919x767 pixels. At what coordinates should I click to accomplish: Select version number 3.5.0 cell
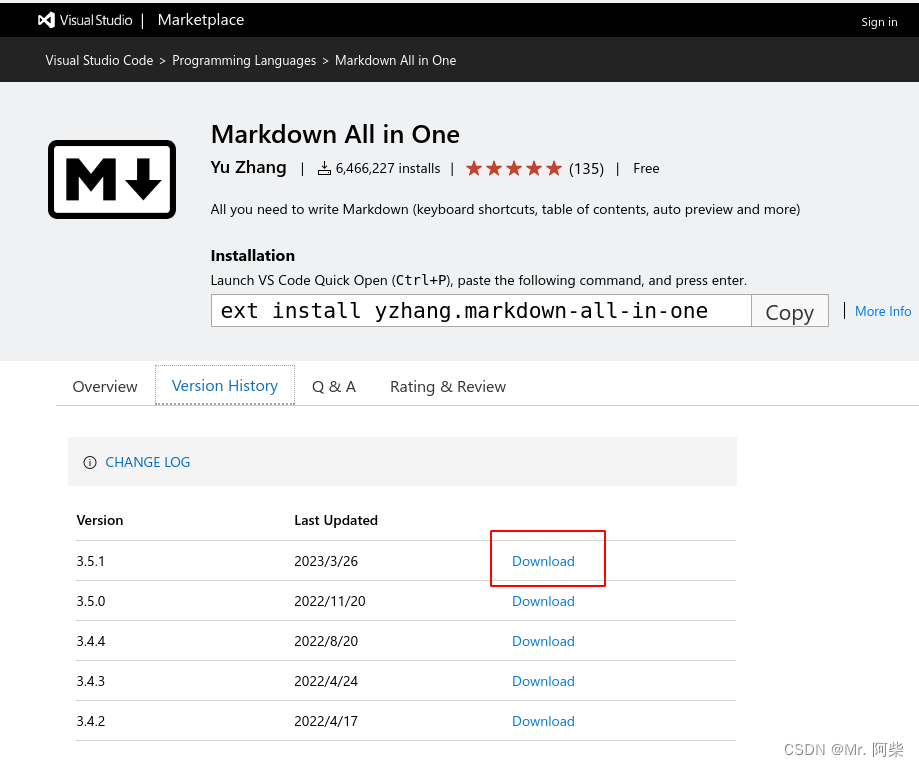(x=91, y=601)
